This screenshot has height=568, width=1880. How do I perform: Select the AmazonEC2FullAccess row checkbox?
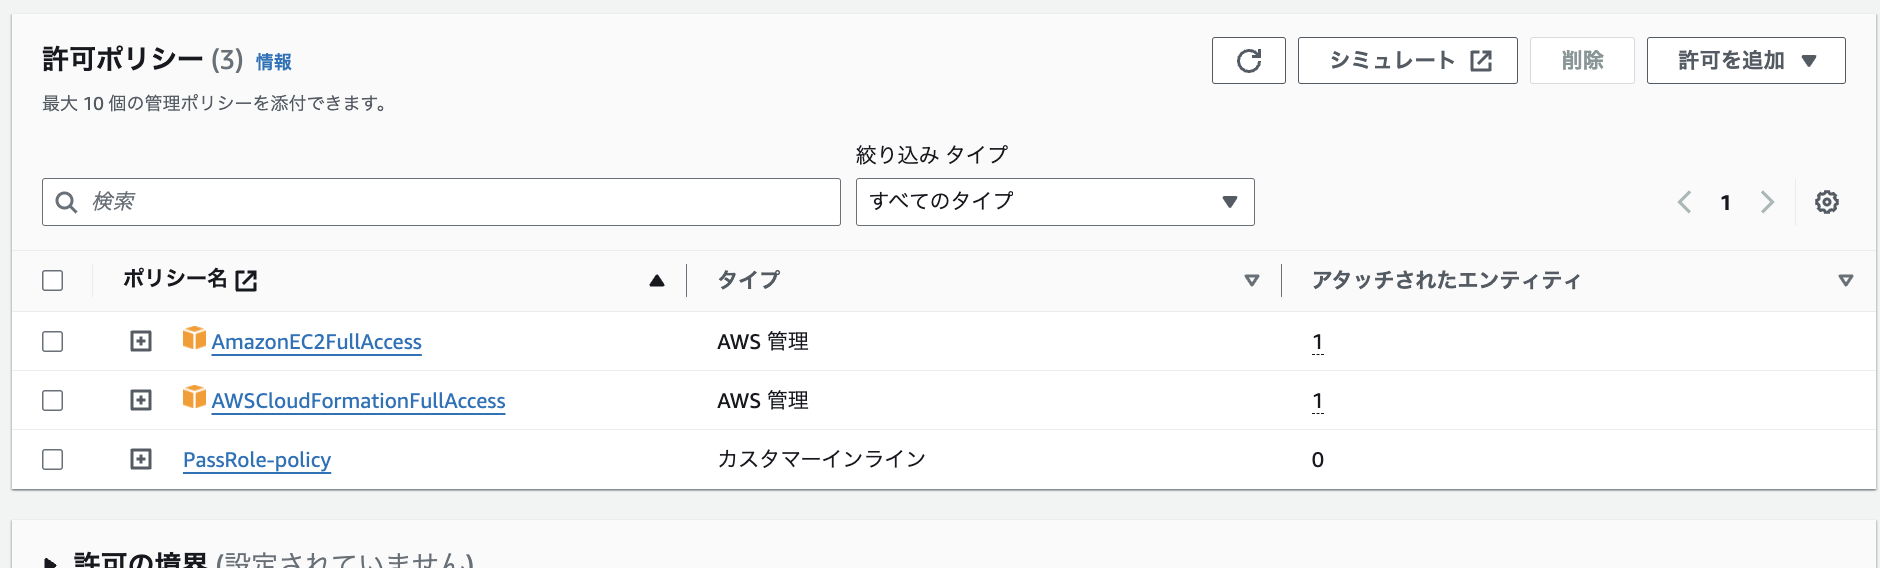53,342
